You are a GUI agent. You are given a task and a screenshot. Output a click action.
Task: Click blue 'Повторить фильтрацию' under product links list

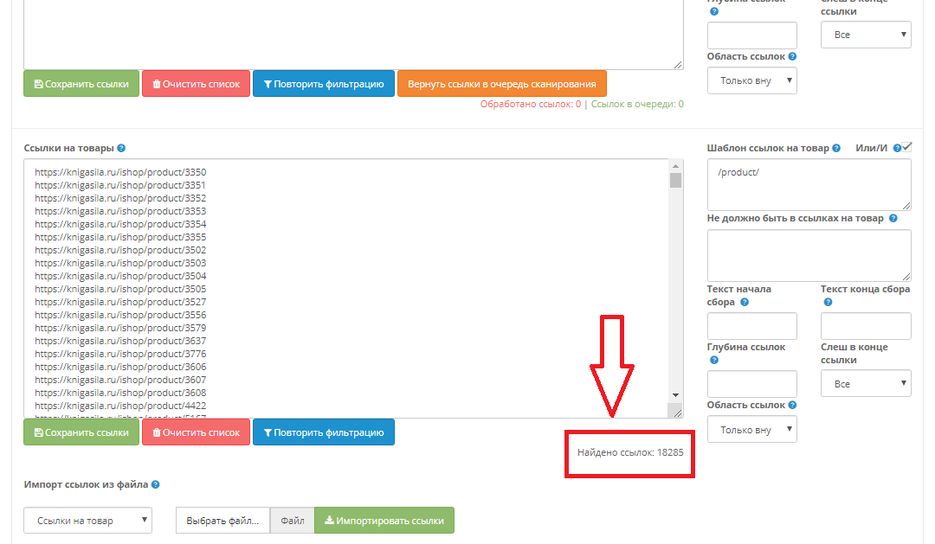(x=323, y=433)
